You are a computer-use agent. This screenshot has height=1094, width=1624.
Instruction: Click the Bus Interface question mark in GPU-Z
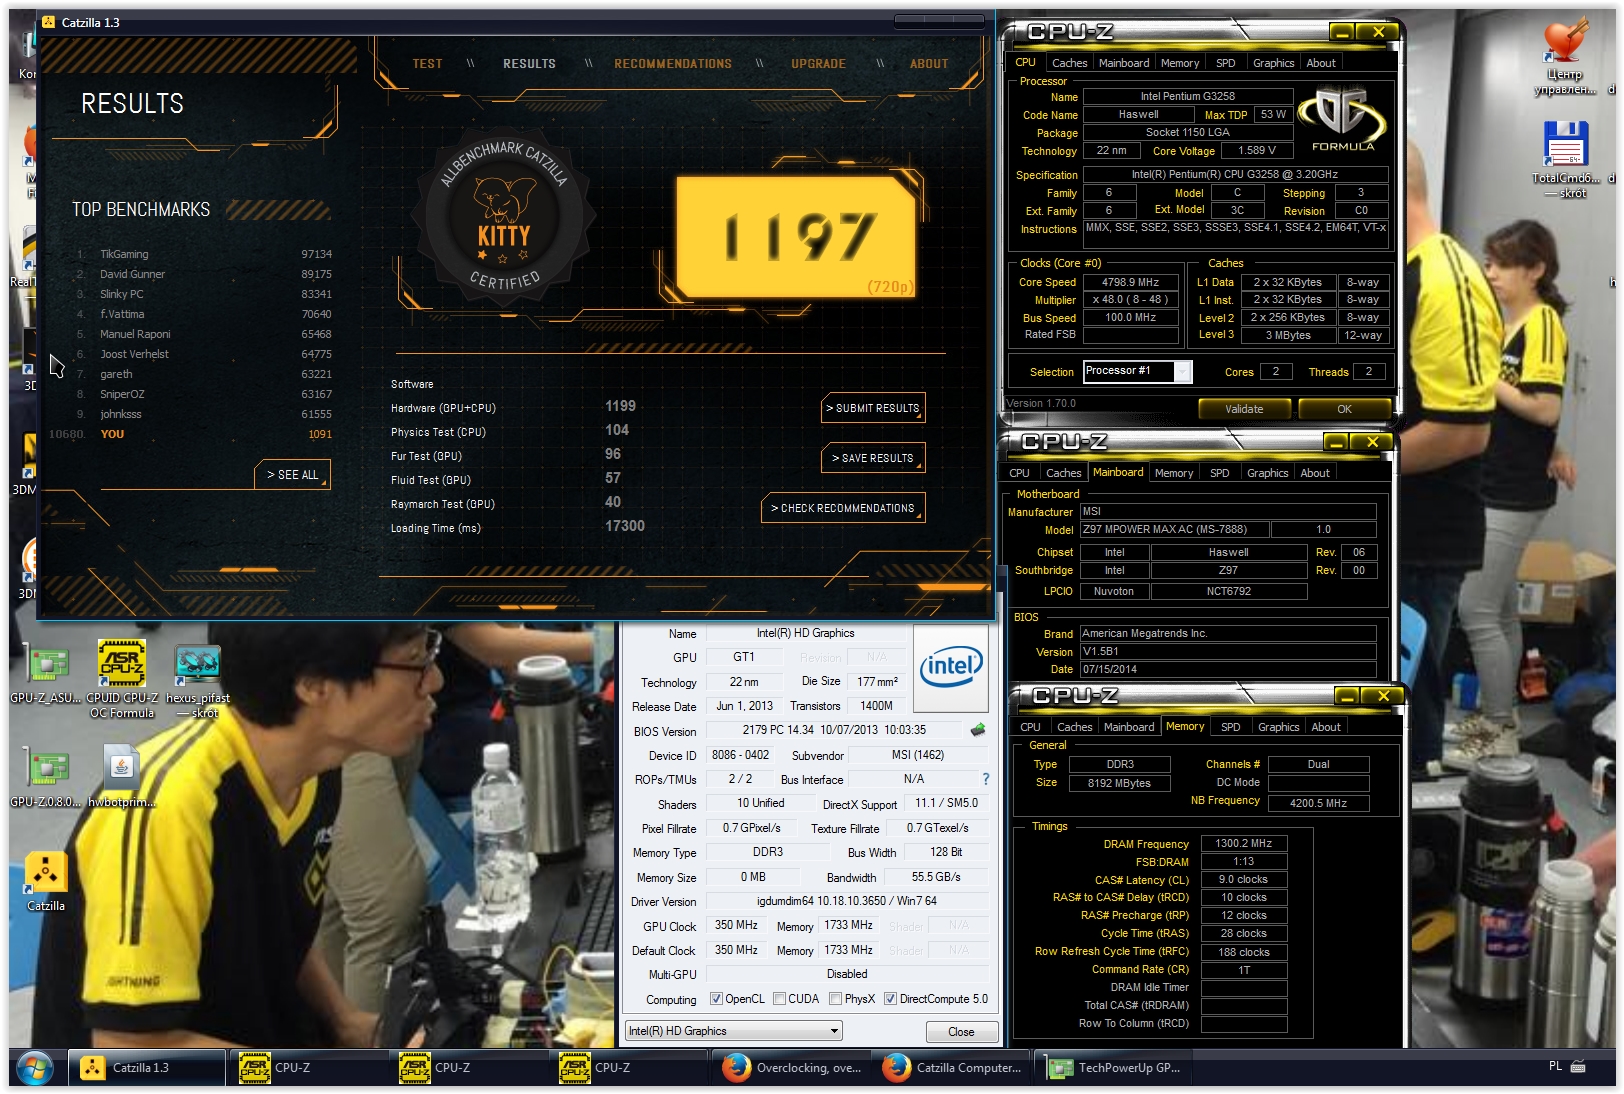pyautogui.click(x=985, y=779)
